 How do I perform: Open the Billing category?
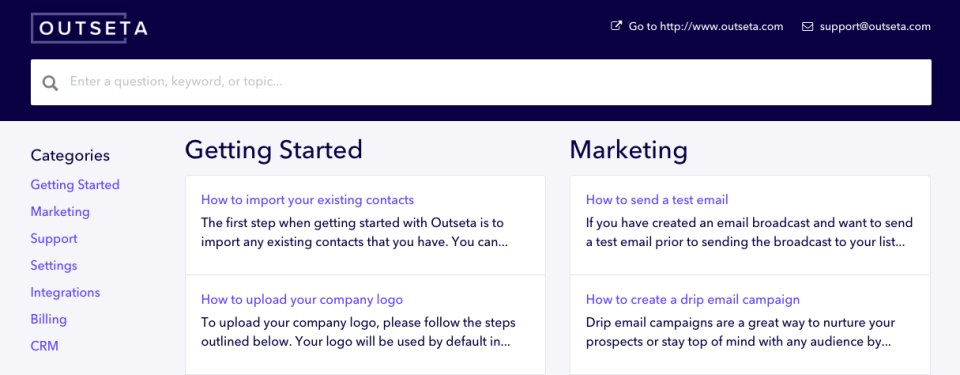click(x=48, y=319)
